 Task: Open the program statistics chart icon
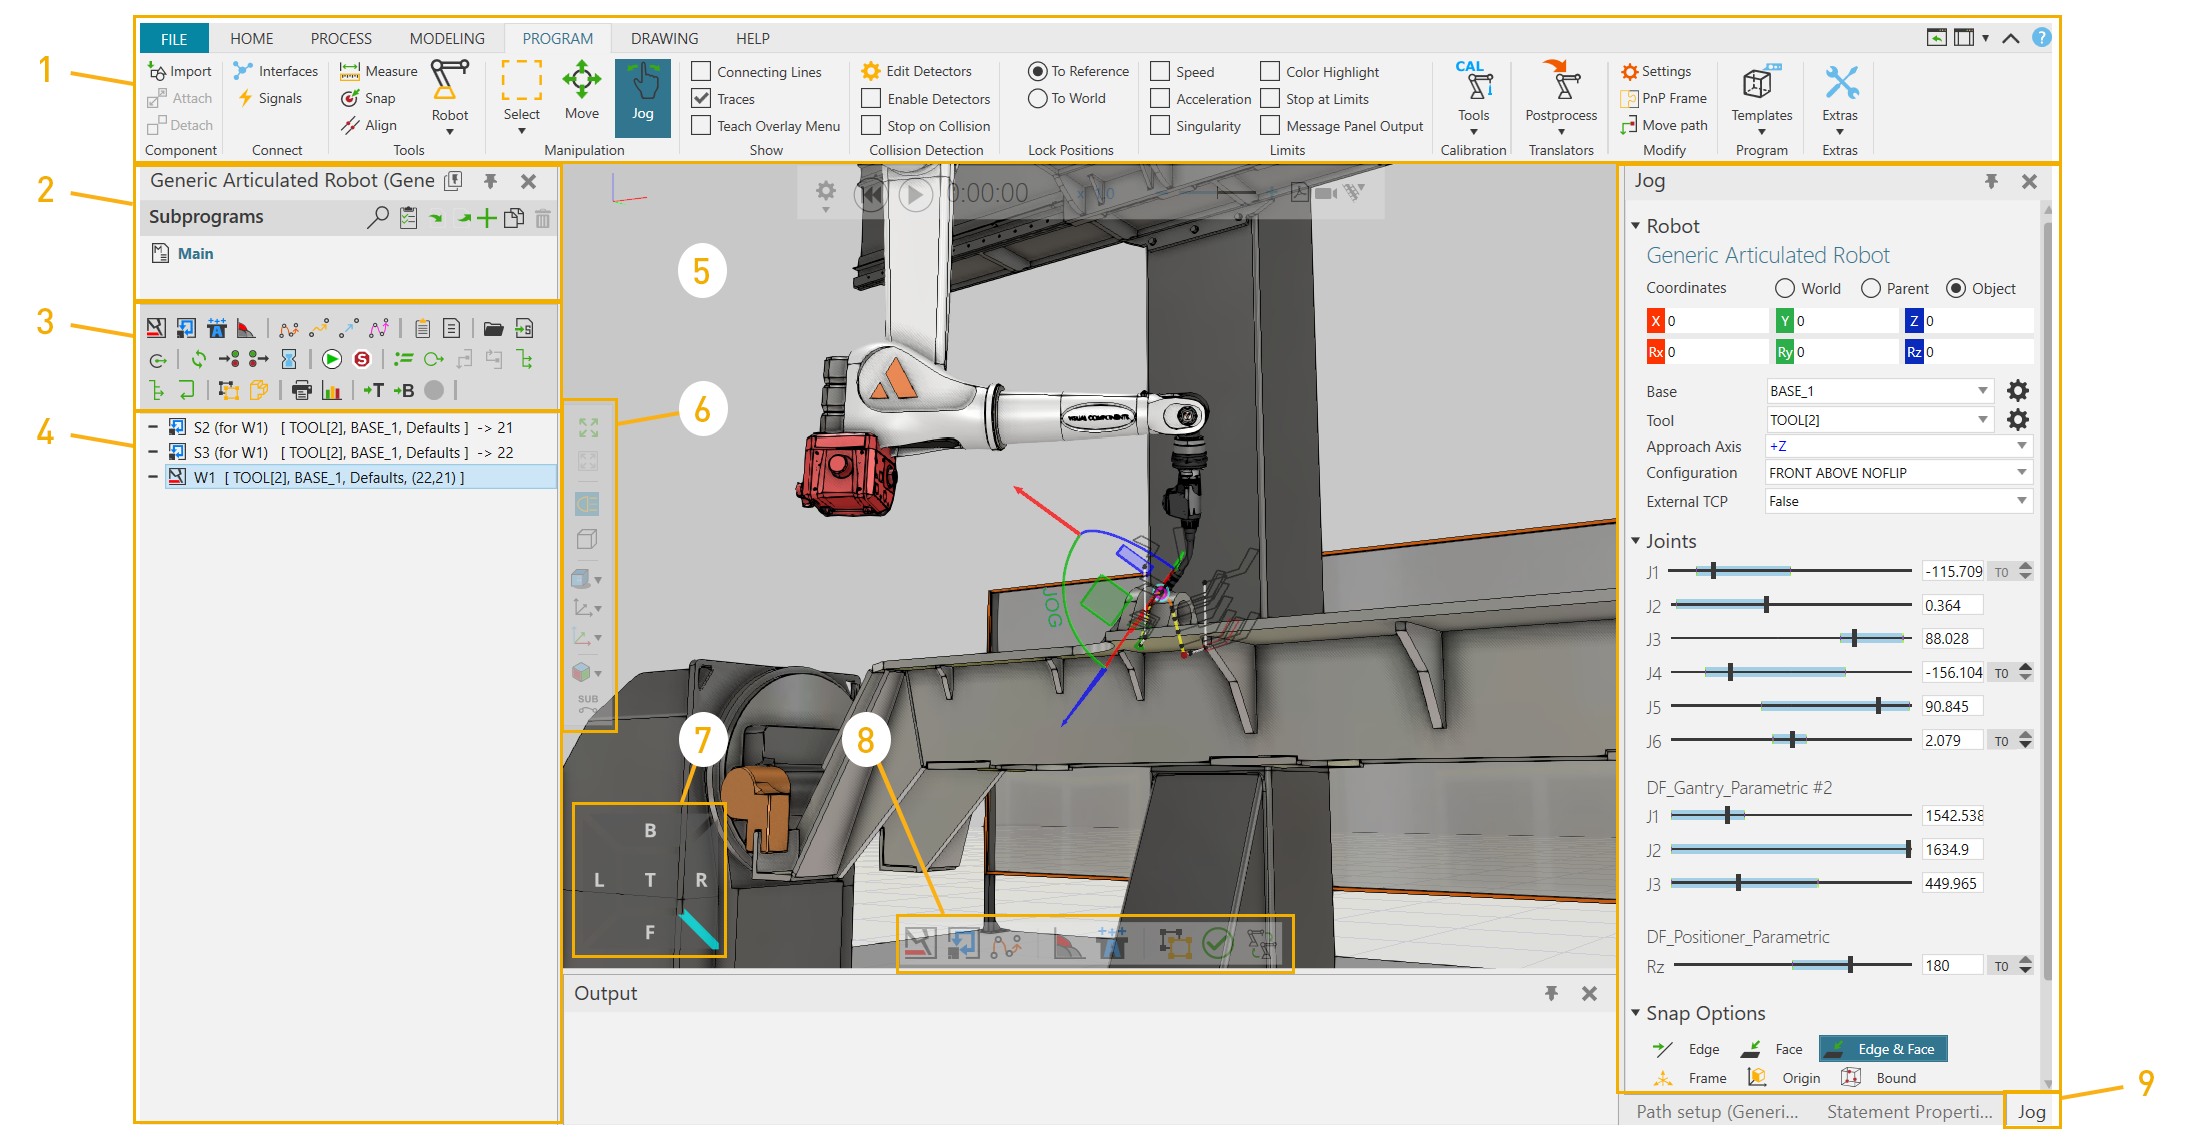coord(331,390)
